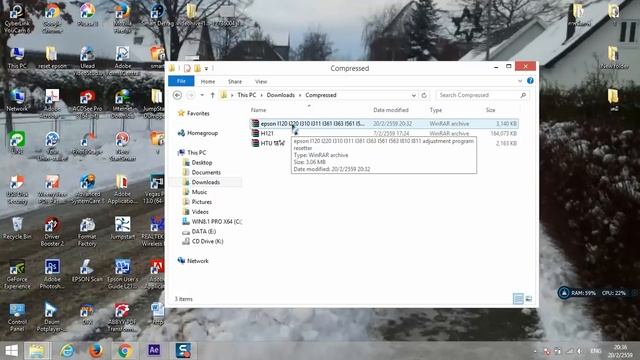The width and height of the screenshot is (640, 360).
Task: Click File Explorer on the taskbar
Action: coord(37,350)
